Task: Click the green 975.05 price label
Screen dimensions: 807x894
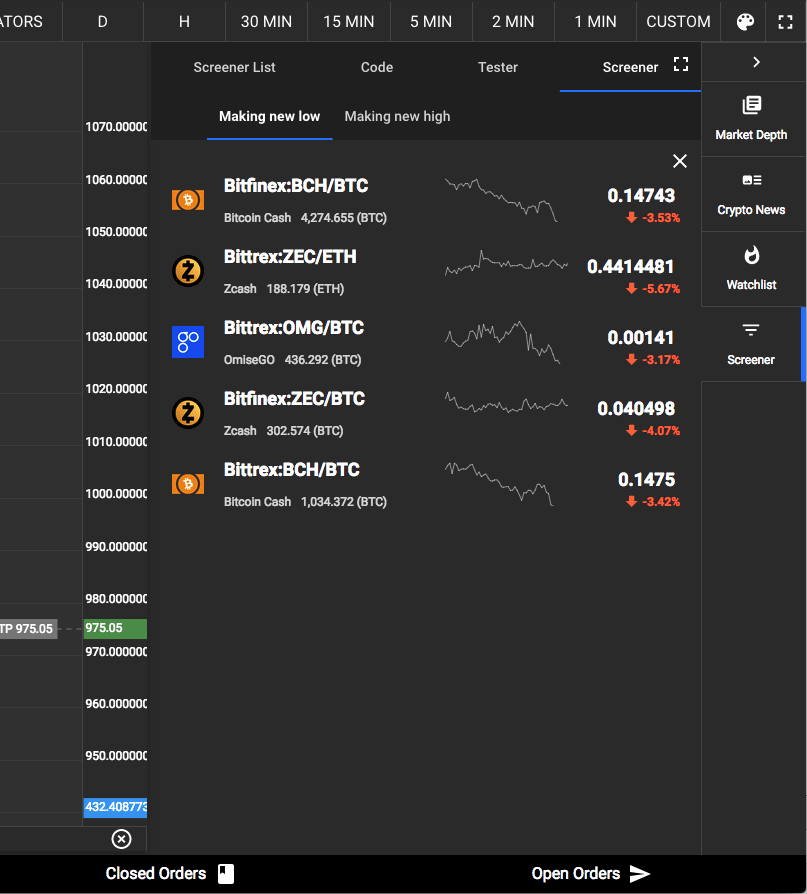Action: click(x=115, y=628)
